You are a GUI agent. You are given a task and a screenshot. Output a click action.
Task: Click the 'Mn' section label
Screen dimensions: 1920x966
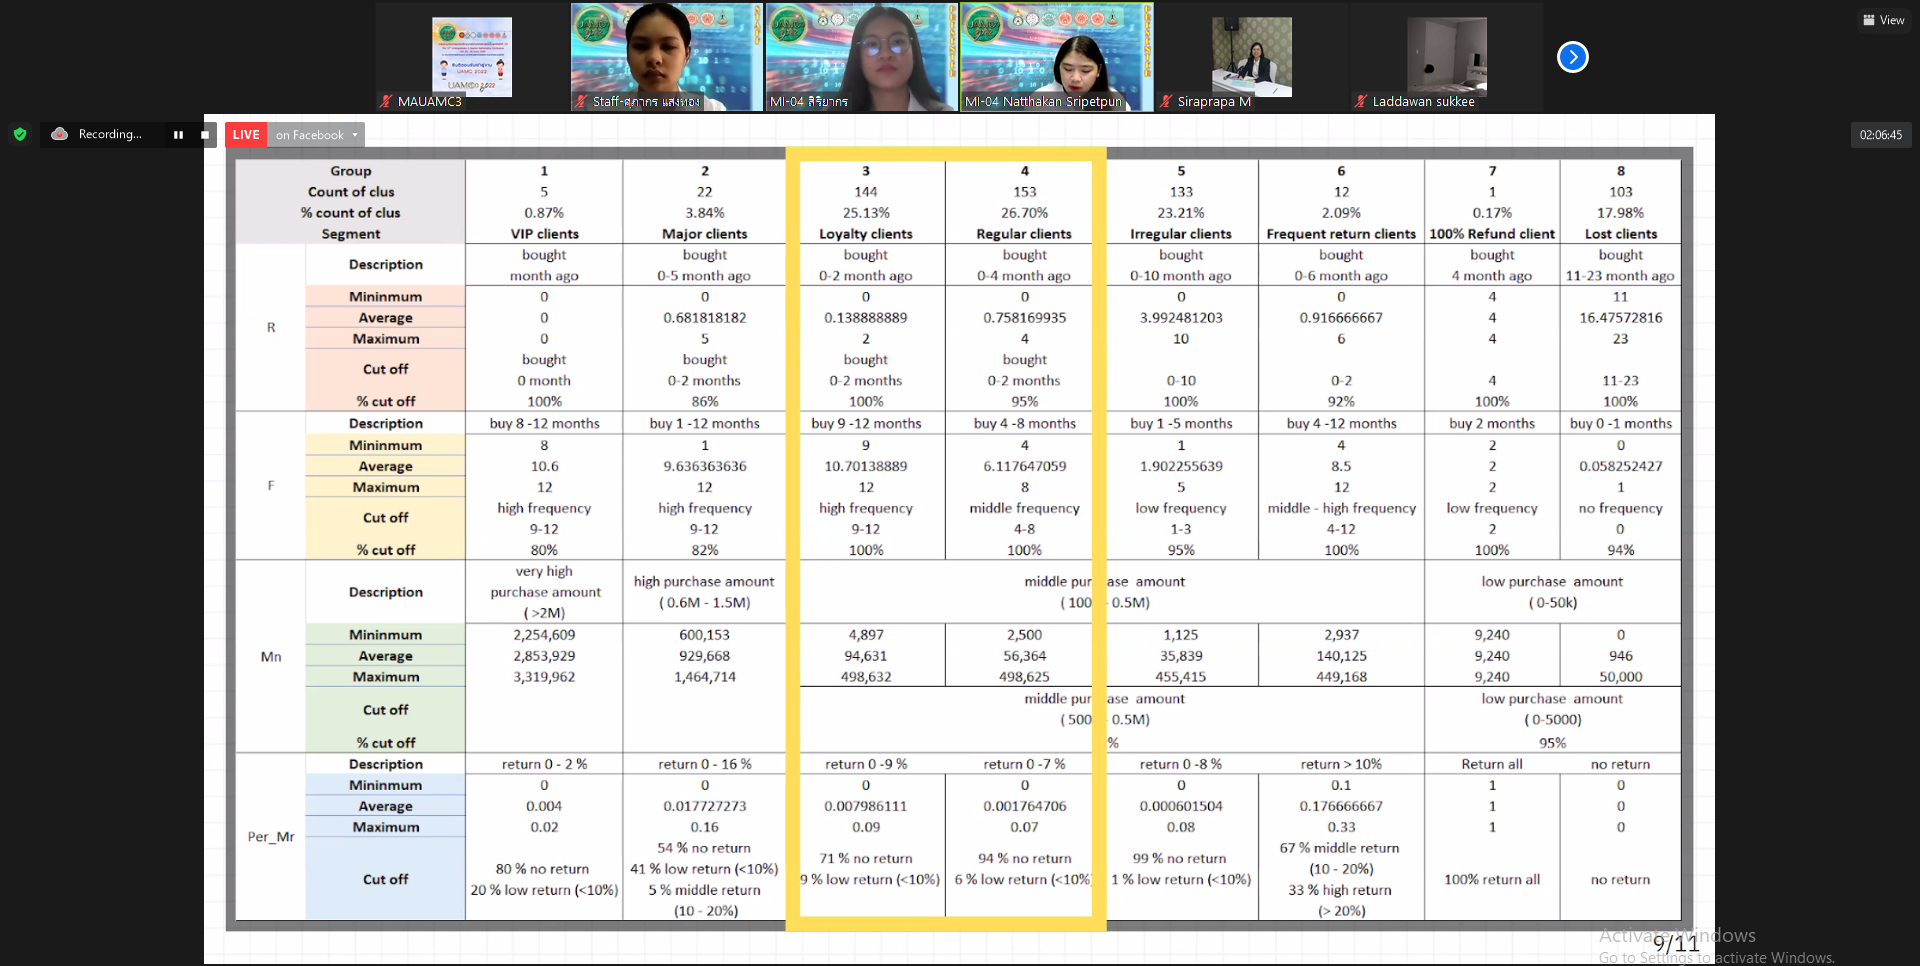271,657
